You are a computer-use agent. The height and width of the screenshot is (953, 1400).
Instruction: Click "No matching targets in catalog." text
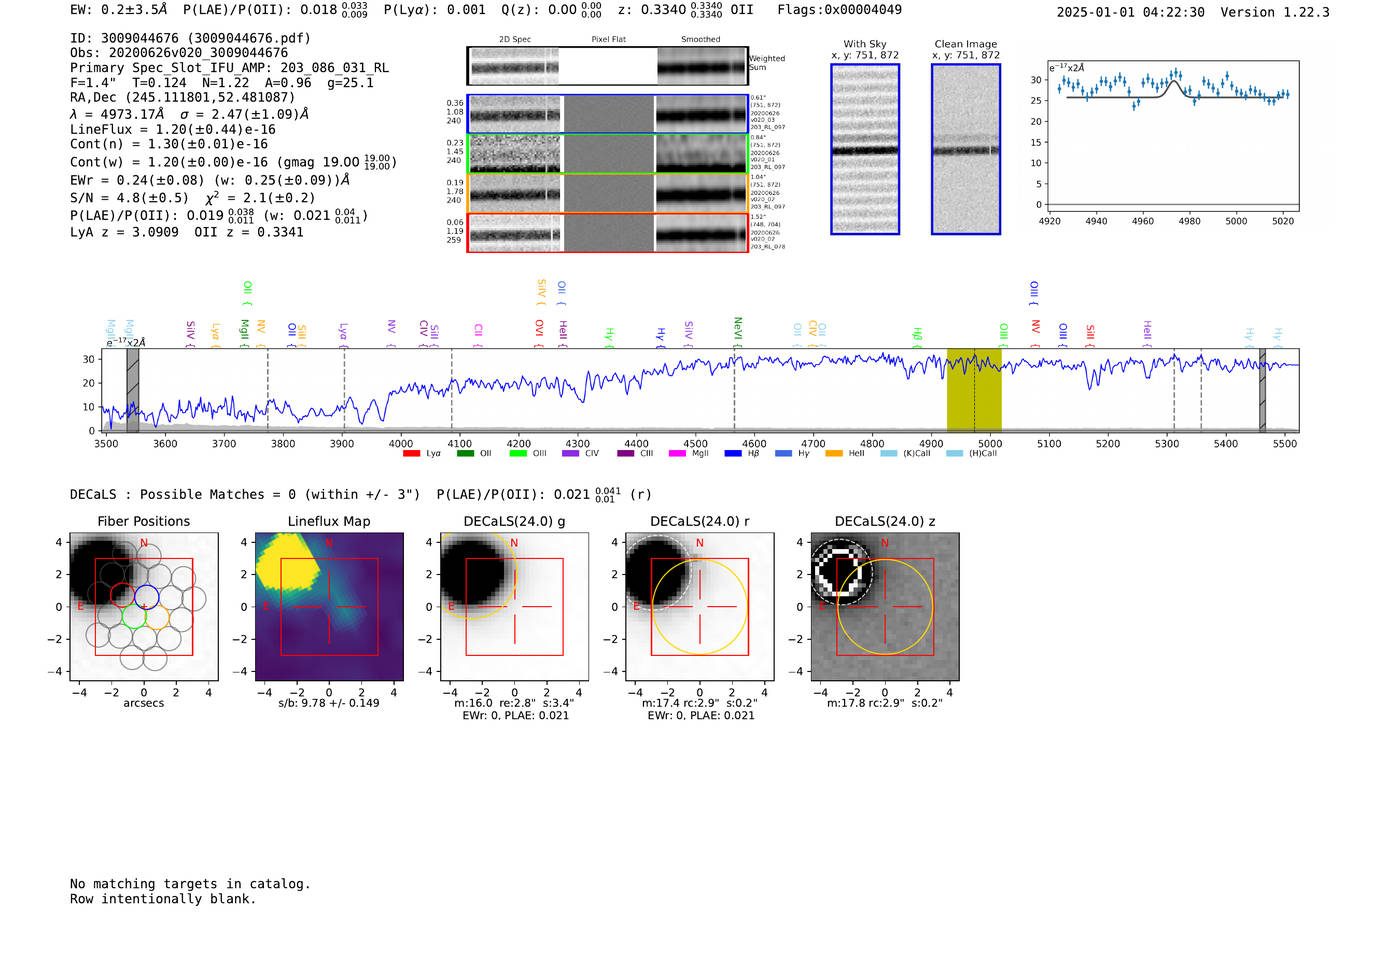(x=190, y=884)
